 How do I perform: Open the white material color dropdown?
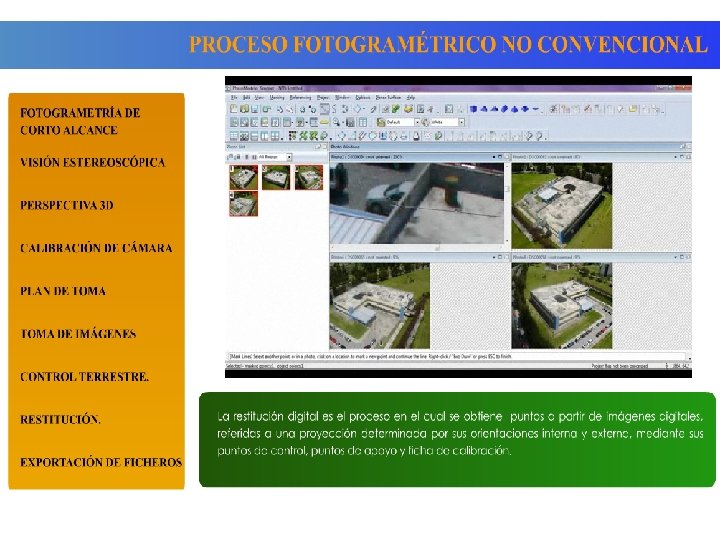[x=461, y=122]
